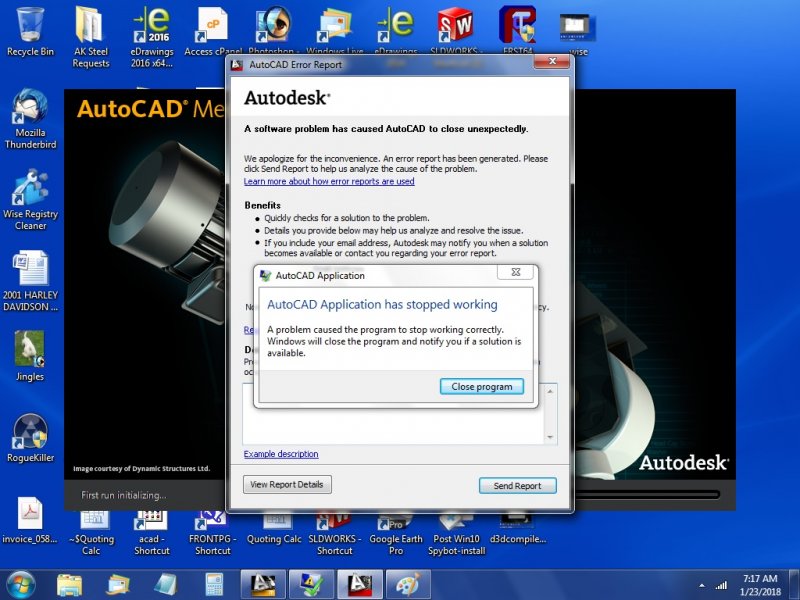Screen dimensions: 800x600
Task: Launch eDrawings 2016 x64 shortcut
Action: 152,37
